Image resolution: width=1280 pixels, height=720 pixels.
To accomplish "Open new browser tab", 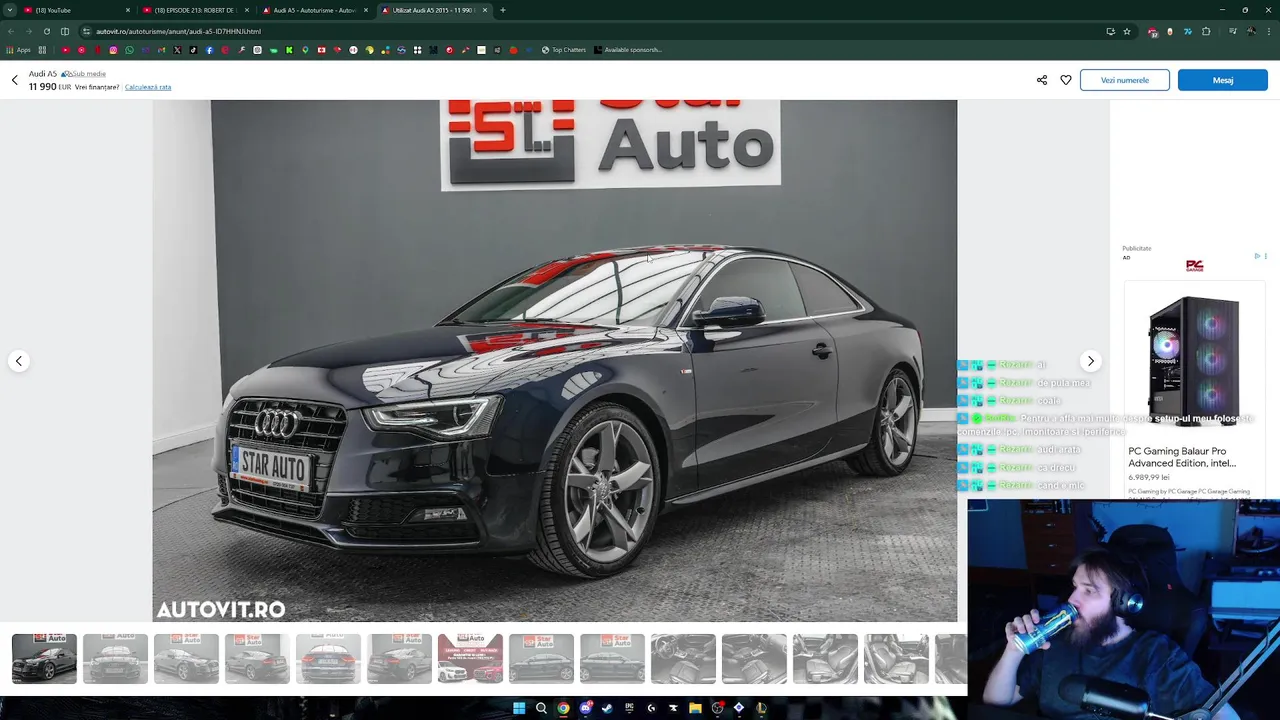I will (503, 10).
